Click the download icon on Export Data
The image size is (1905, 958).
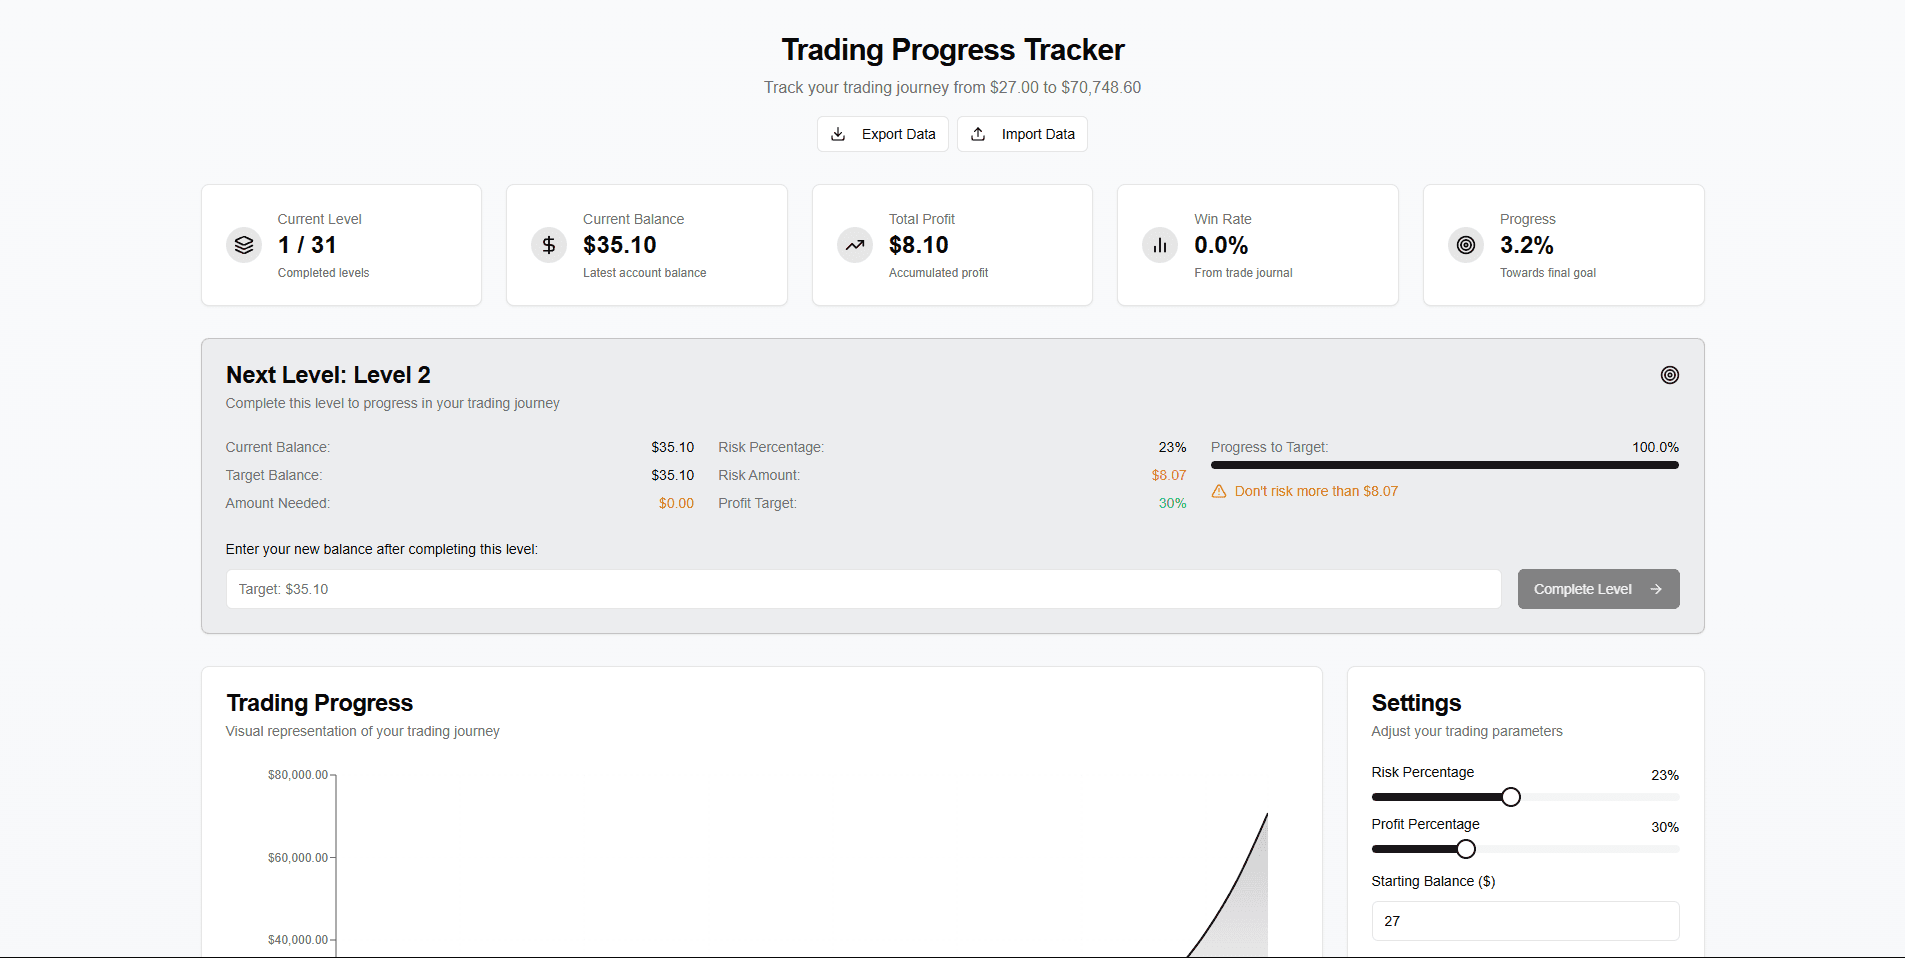coord(838,133)
